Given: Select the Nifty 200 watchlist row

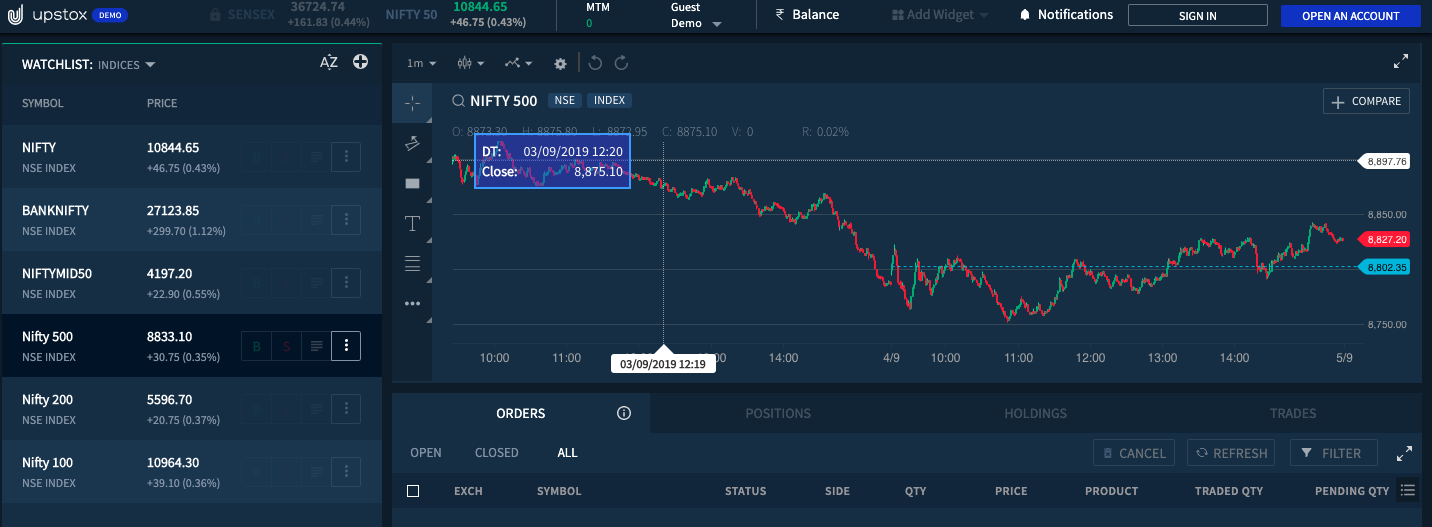Looking at the screenshot, I should tap(190, 409).
